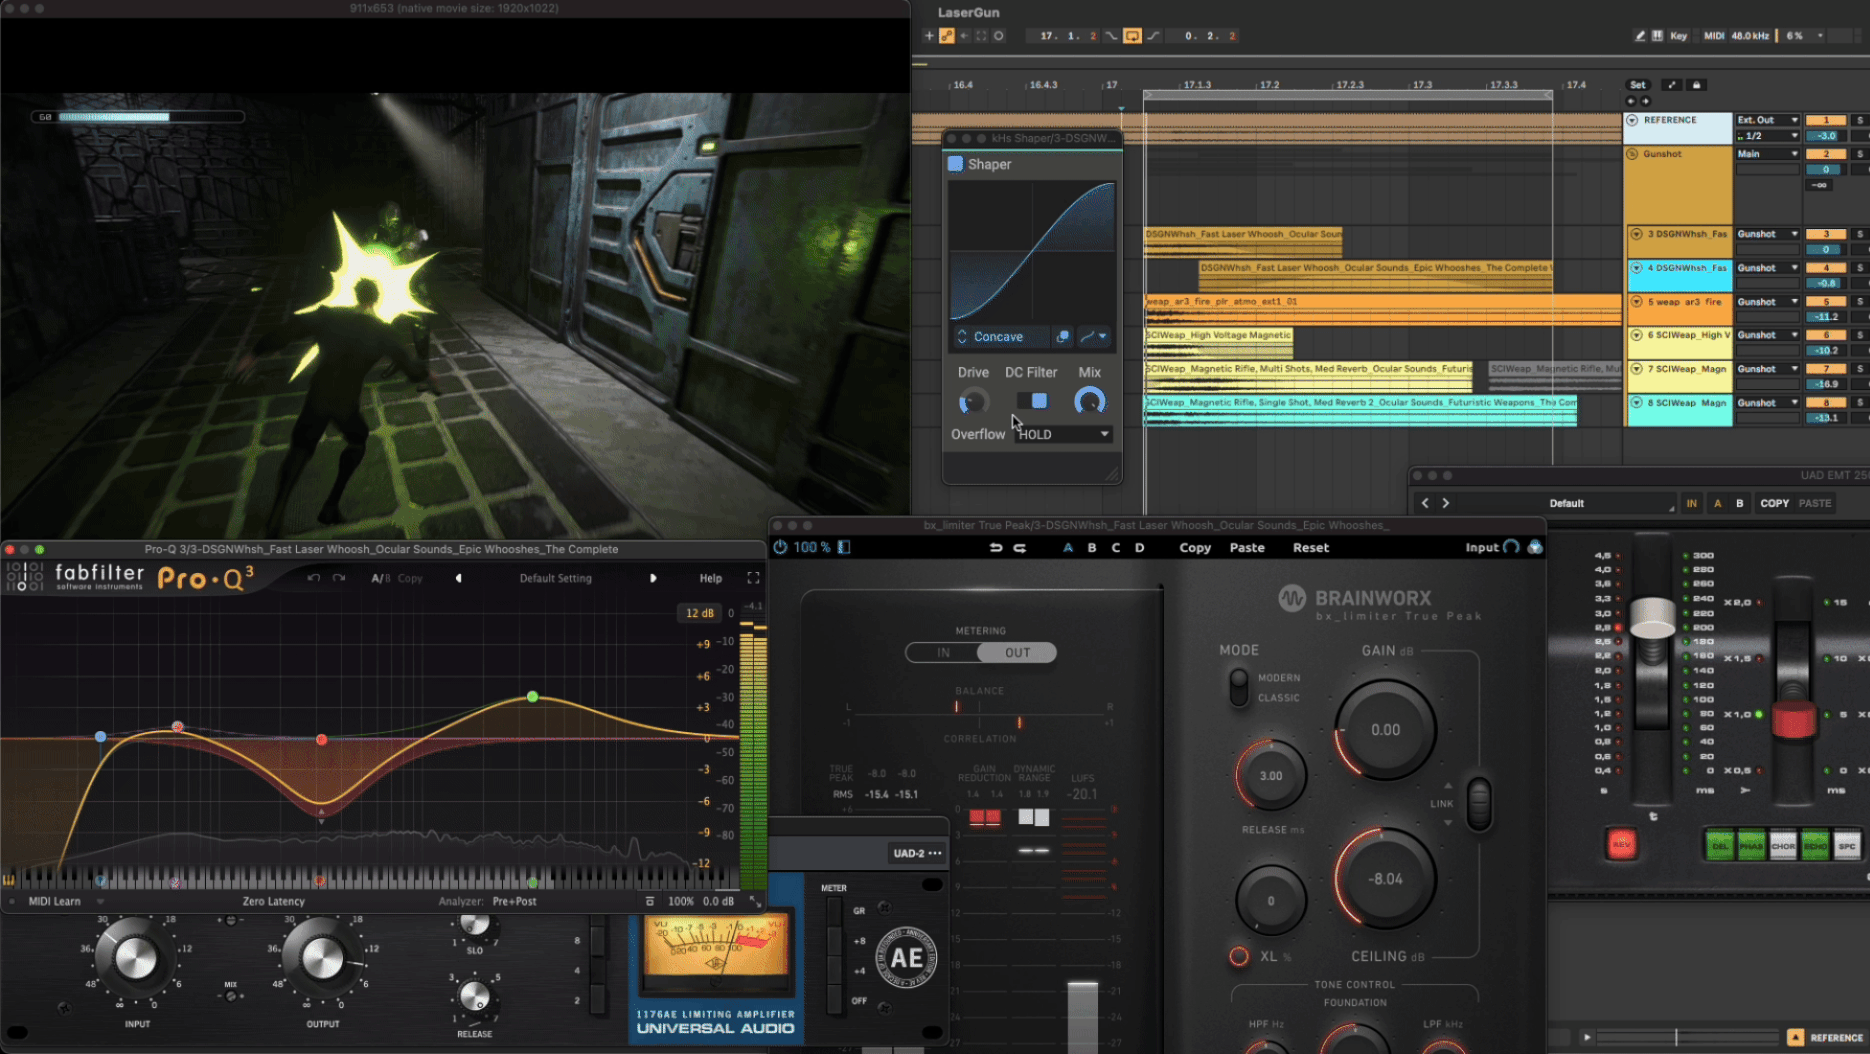The height and width of the screenshot is (1054, 1870).
Task: Set metering to IN
Action: pyautogui.click(x=943, y=652)
